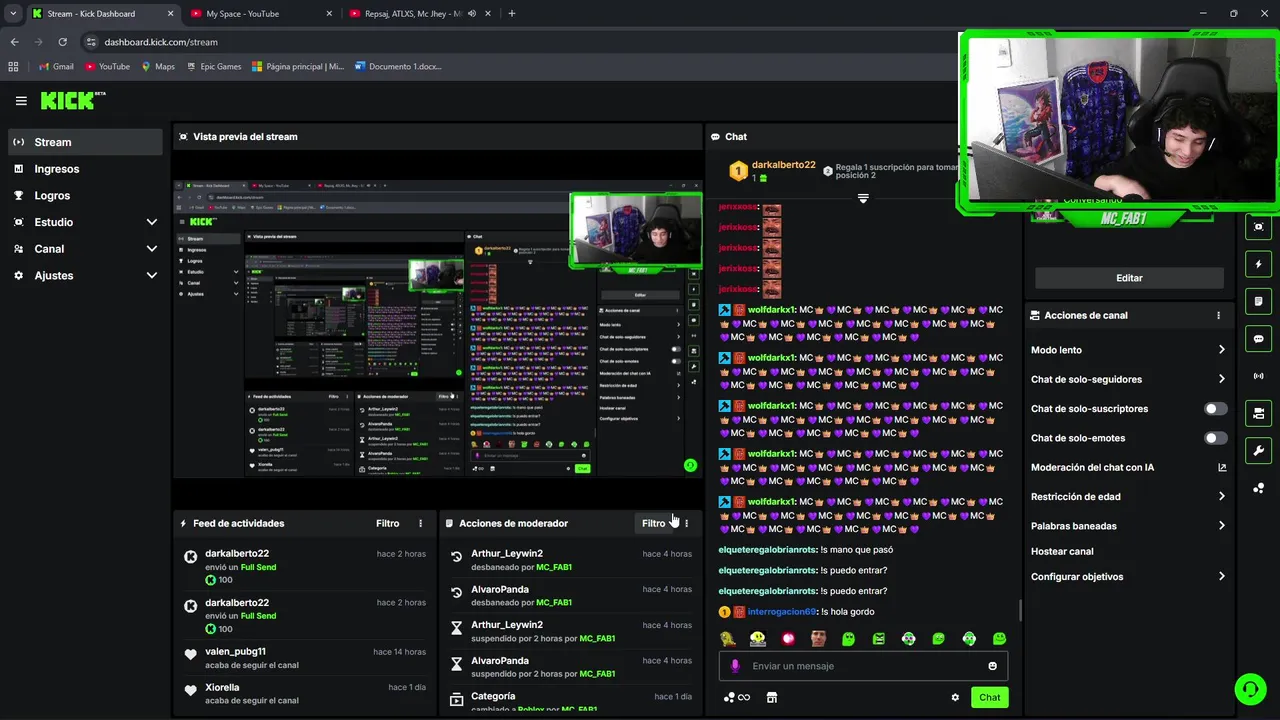Open the Modo lento submenu arrow
This screenshot has height=720, width=1280.
pyautogui.click(x=1221, y=350)
